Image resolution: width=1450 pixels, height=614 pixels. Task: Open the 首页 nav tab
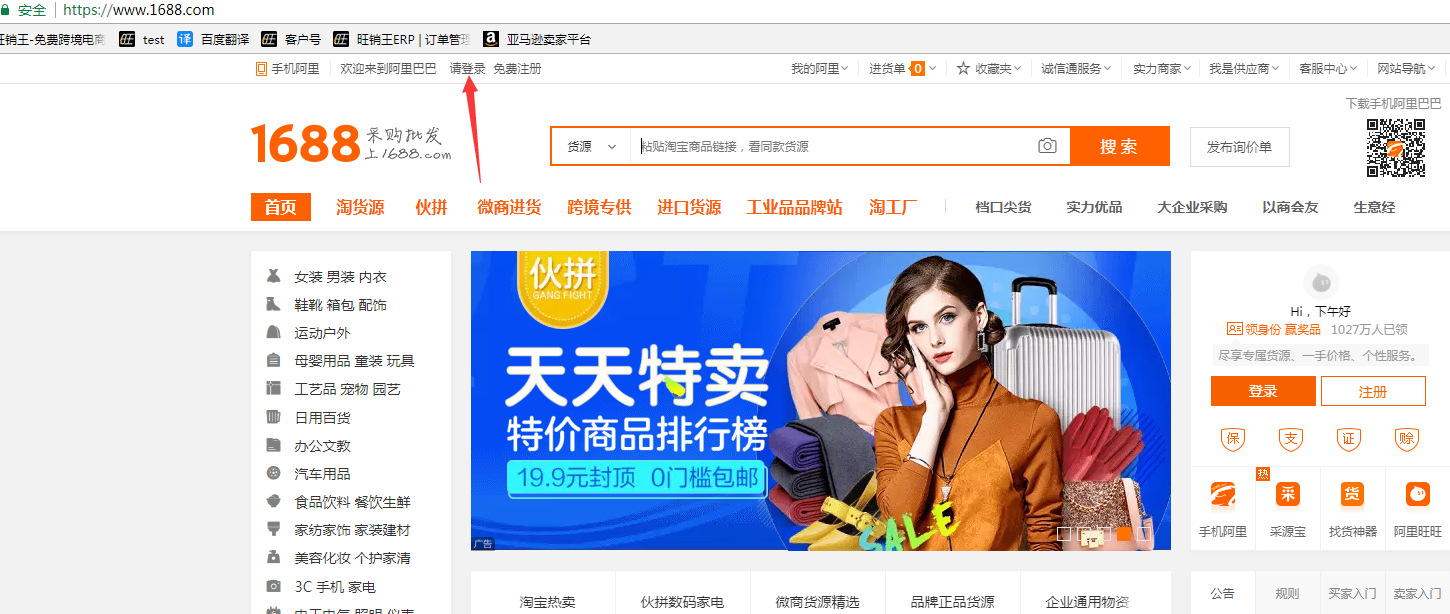(x=281, y=207)
